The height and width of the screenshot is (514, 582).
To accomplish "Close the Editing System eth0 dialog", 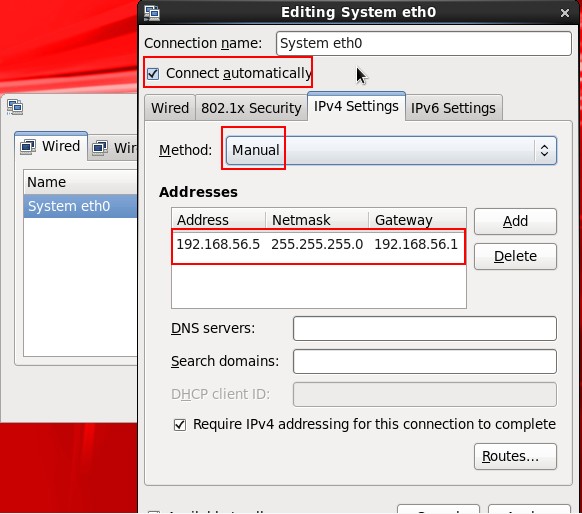I will (x=565, y=13).
